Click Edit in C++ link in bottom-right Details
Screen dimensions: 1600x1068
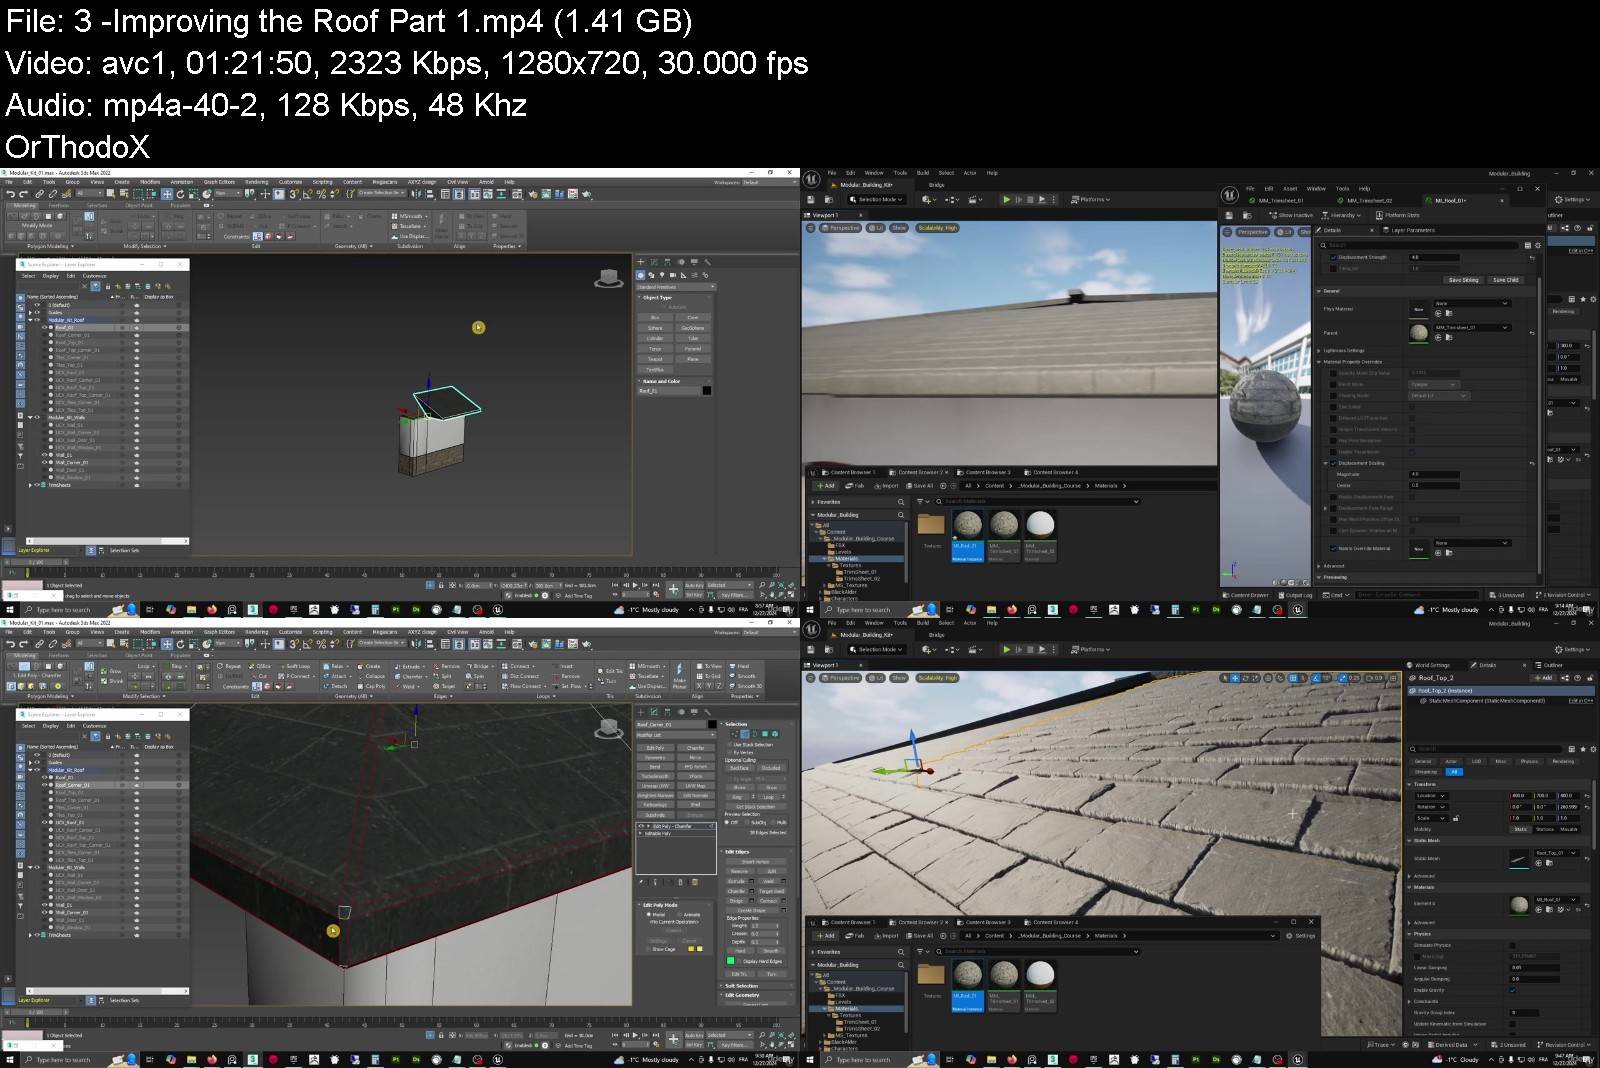pyautogui.click(x=1579, y=701)
